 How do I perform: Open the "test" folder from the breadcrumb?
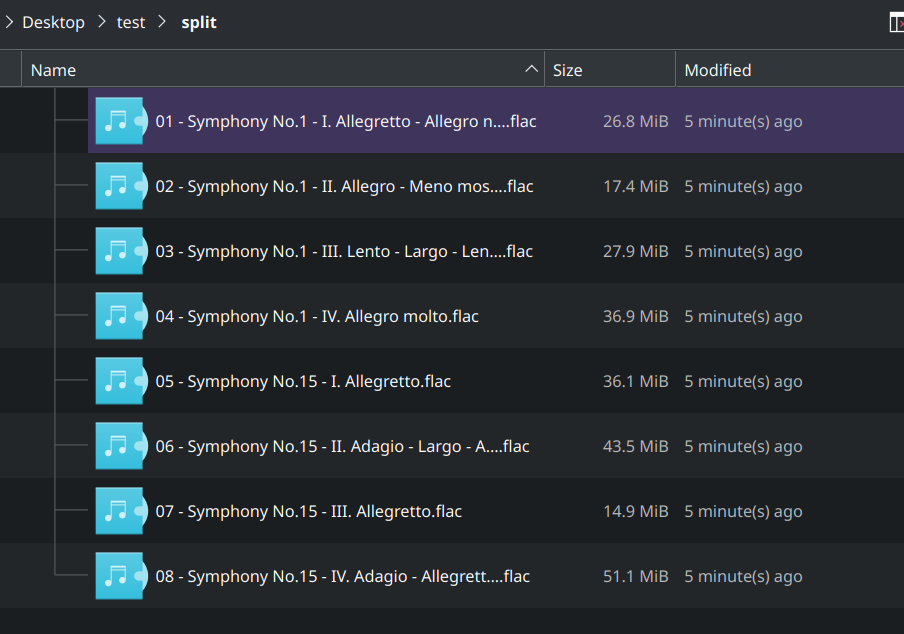[x=131, y=22]
